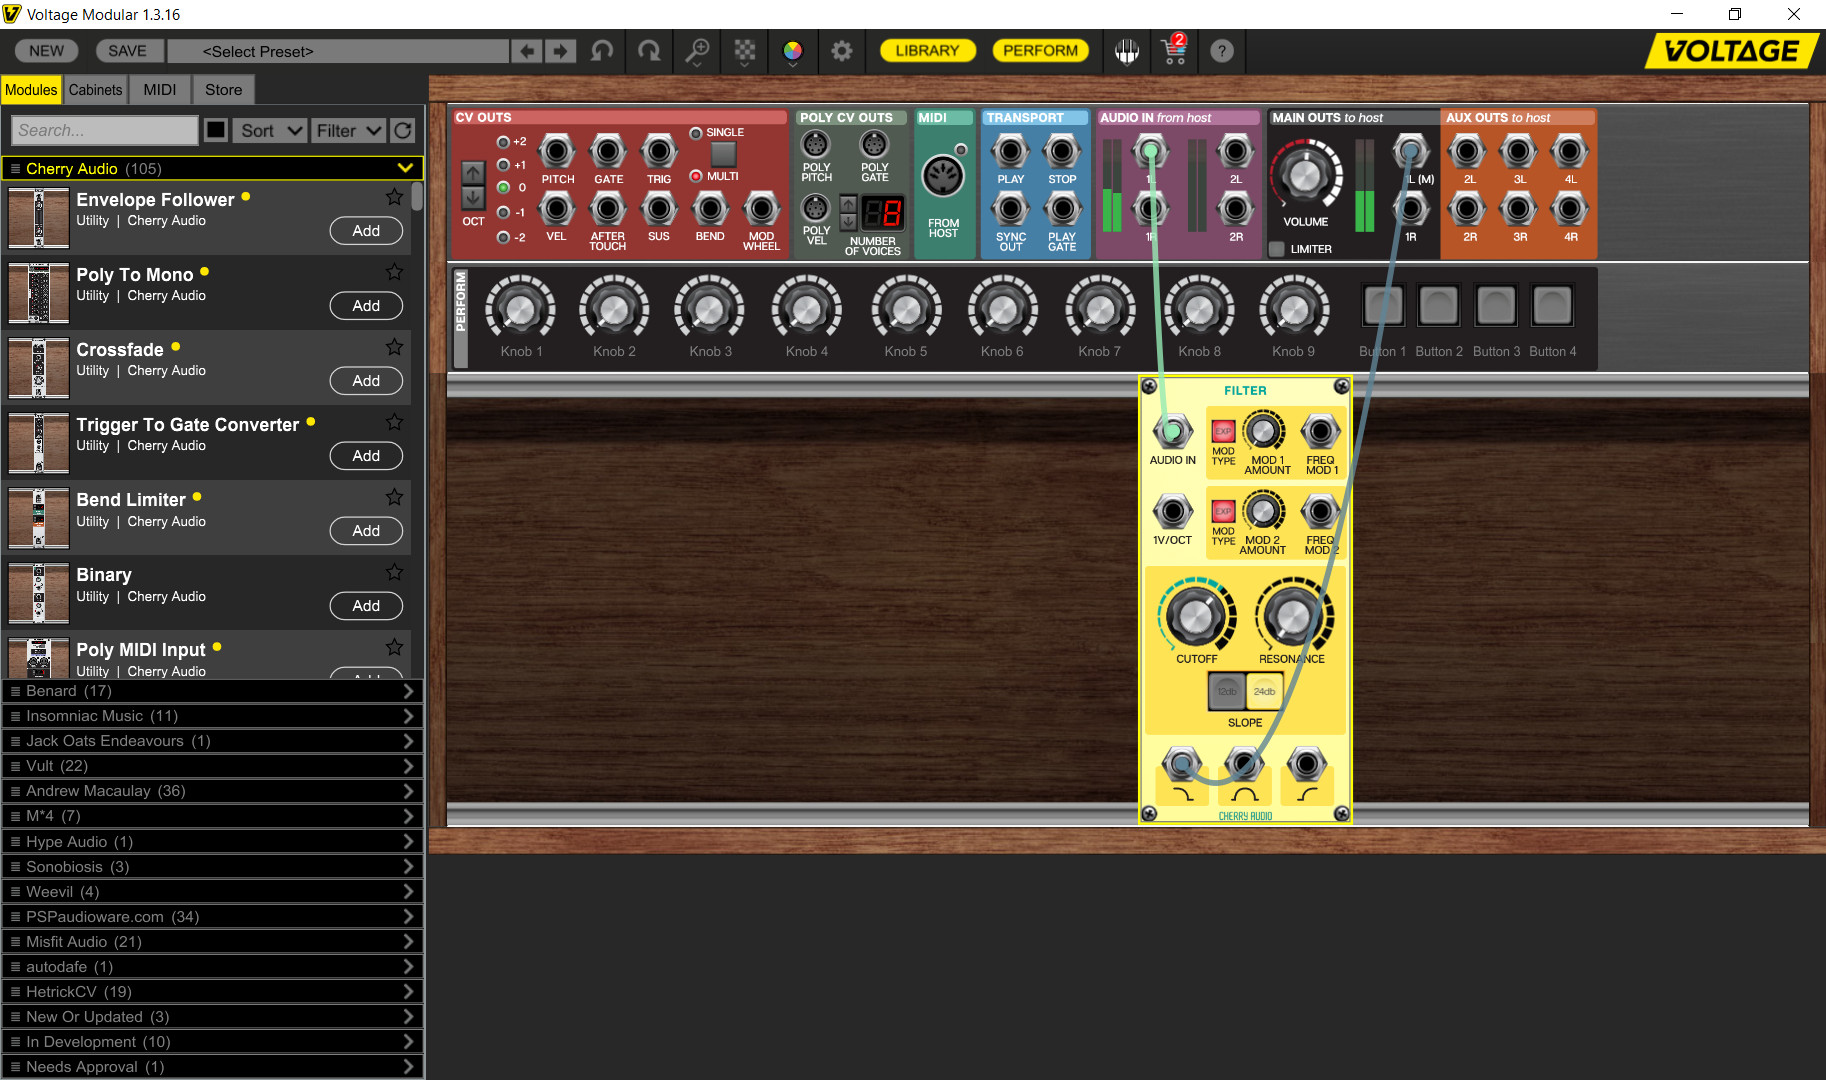Add the Poly To Mono module
Screen dimensions: 1826x1080
(366, 306)
